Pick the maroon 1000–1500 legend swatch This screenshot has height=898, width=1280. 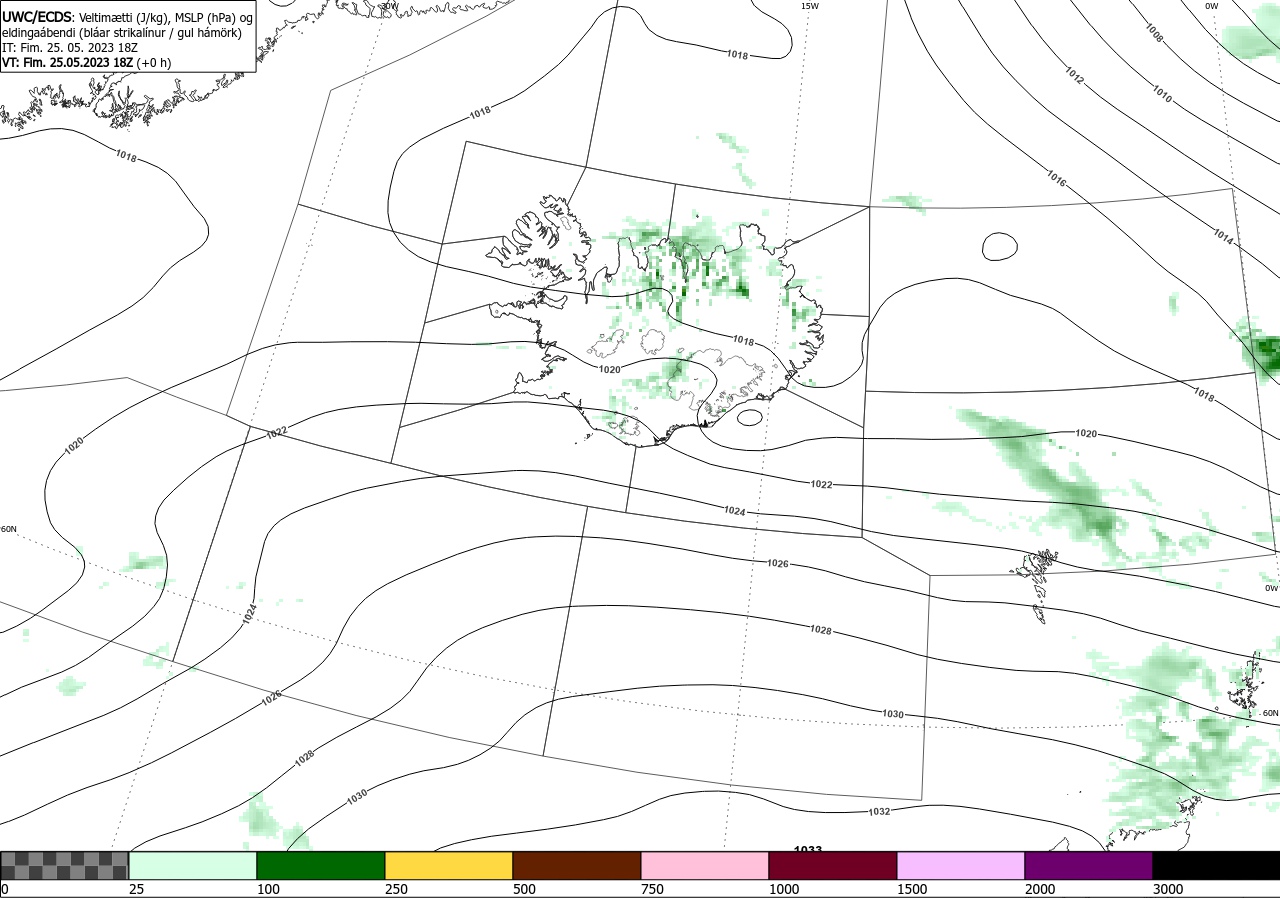(x=833, y=865)
